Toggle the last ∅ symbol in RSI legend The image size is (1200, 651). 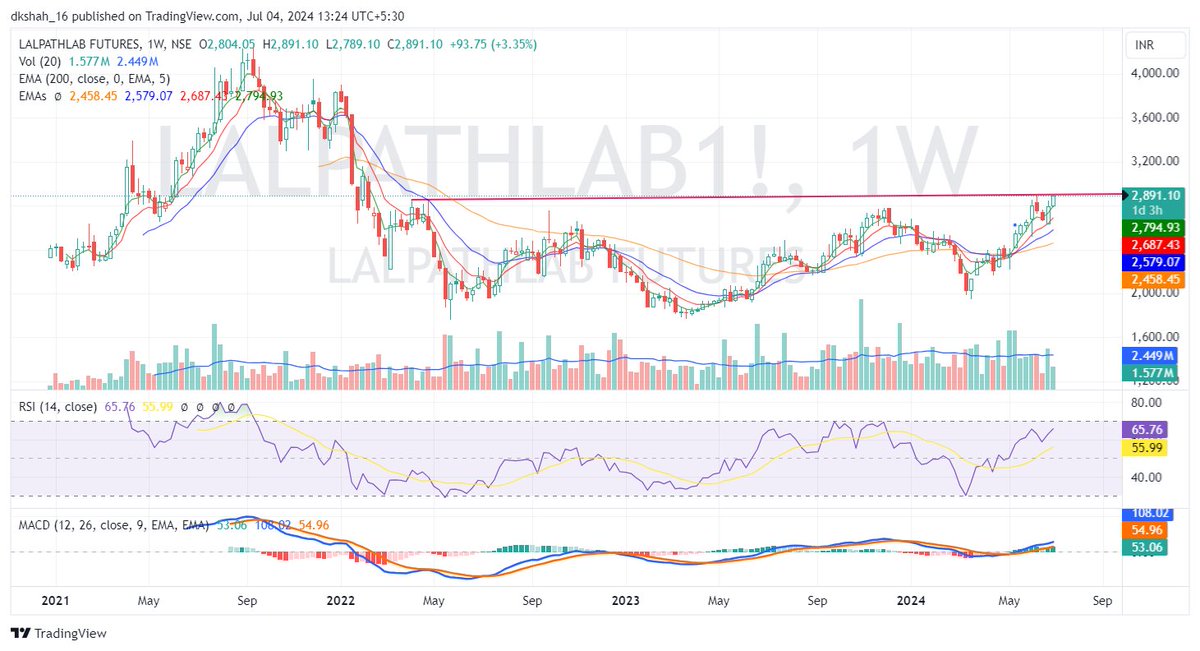(x=231, y=406)
